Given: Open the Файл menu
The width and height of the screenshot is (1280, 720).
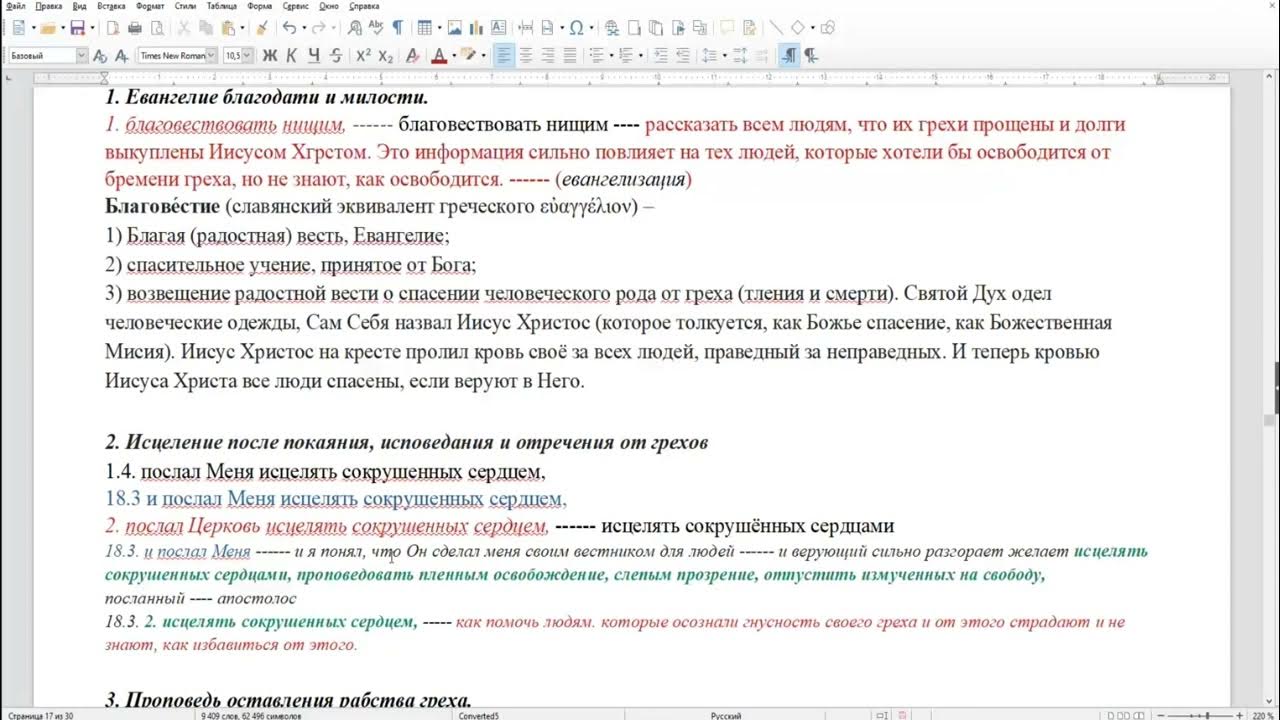Looking at the screenshot, I should pyautogui.click(x=16, y=6).
